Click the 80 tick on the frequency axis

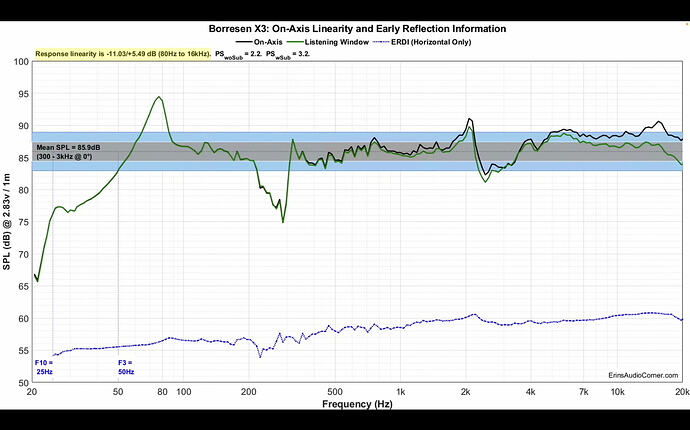pyautogui.click(x=162, y=392)
